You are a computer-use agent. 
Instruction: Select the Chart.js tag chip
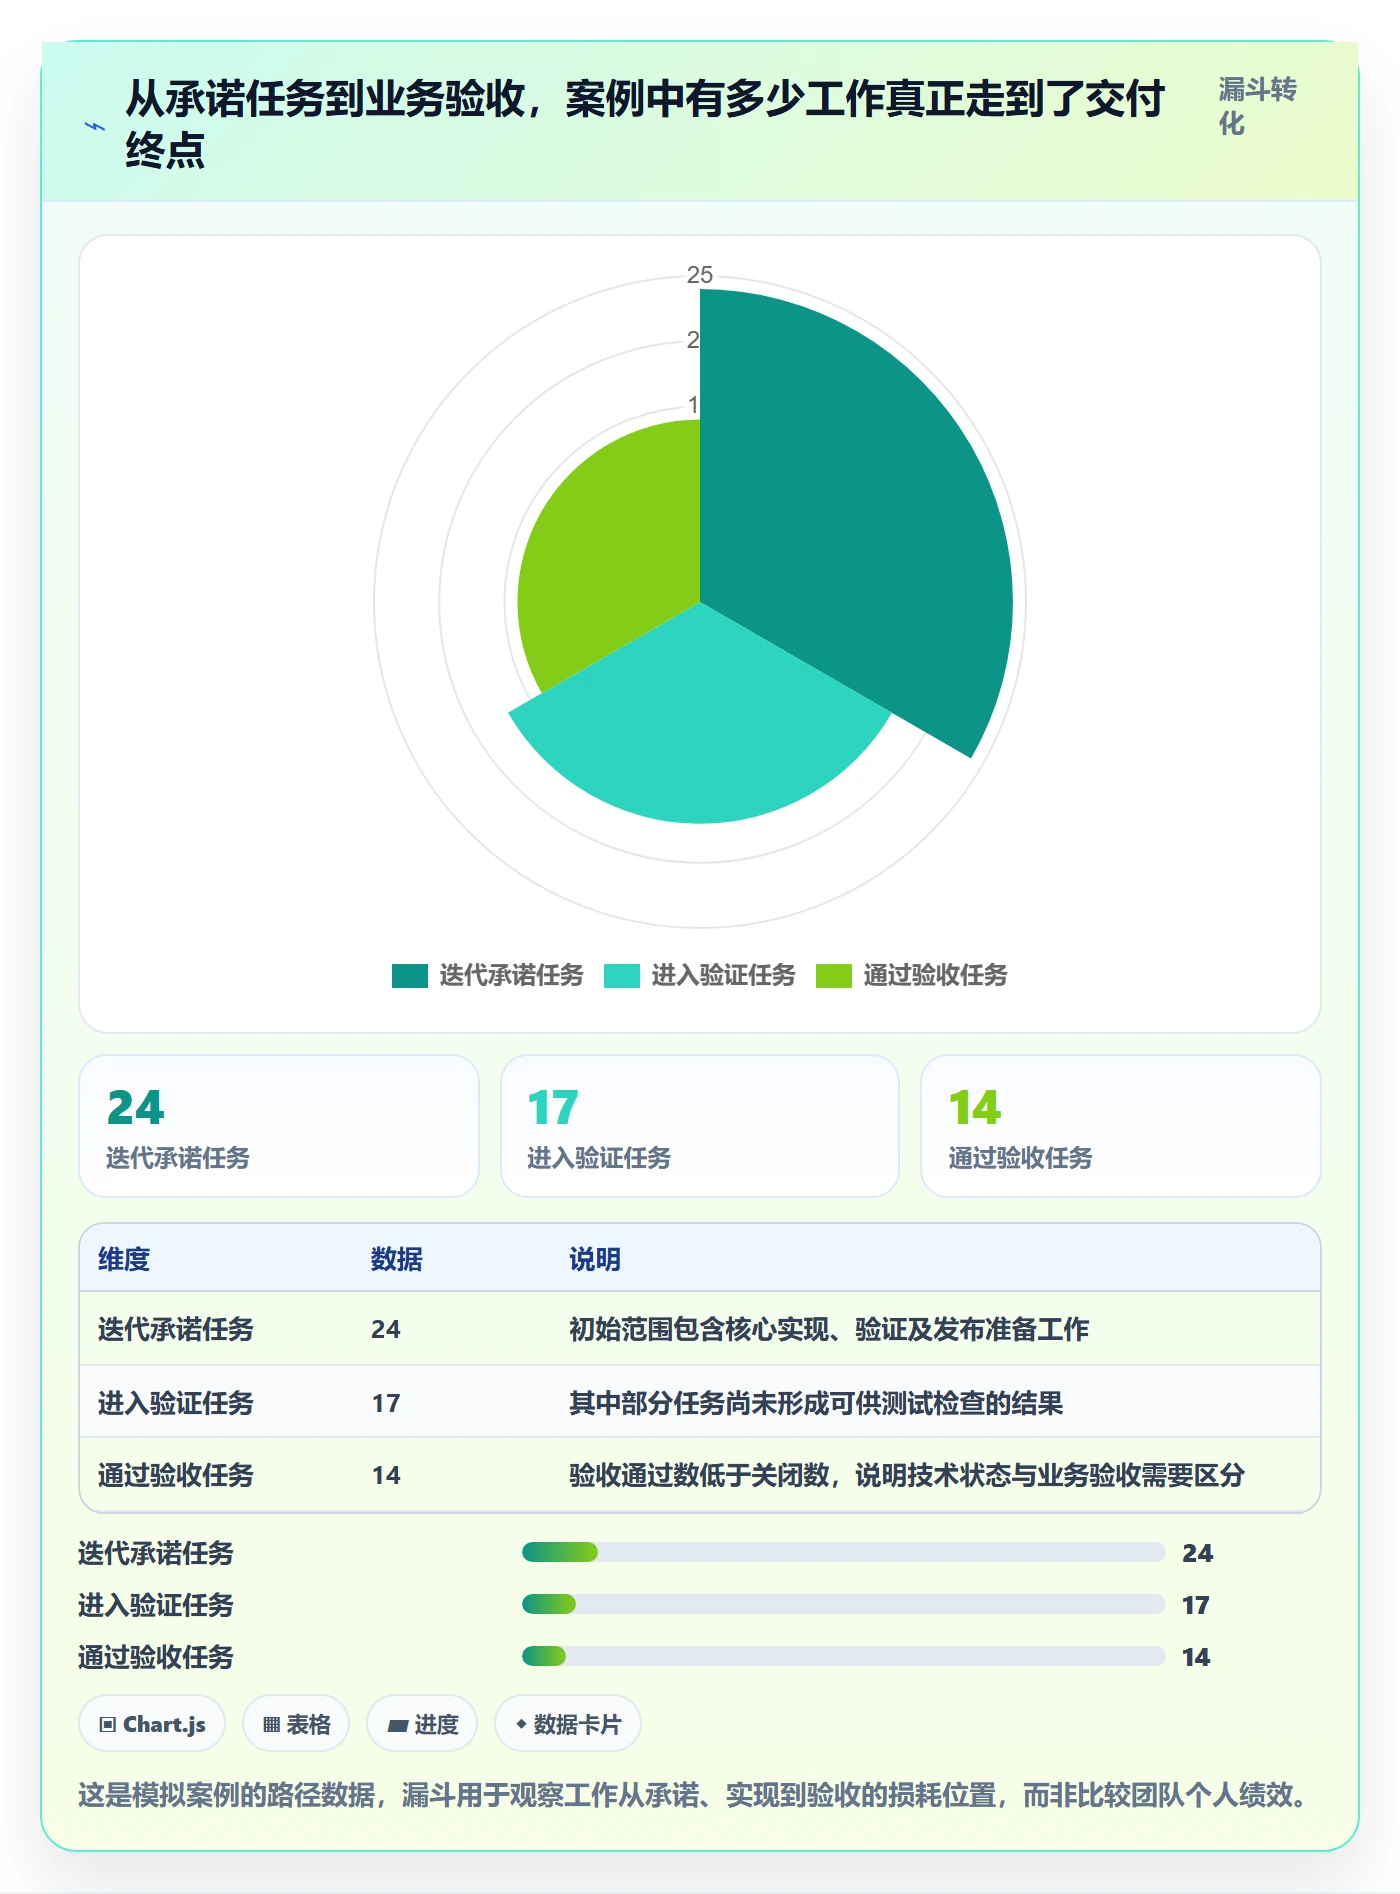coord(152,1724)
